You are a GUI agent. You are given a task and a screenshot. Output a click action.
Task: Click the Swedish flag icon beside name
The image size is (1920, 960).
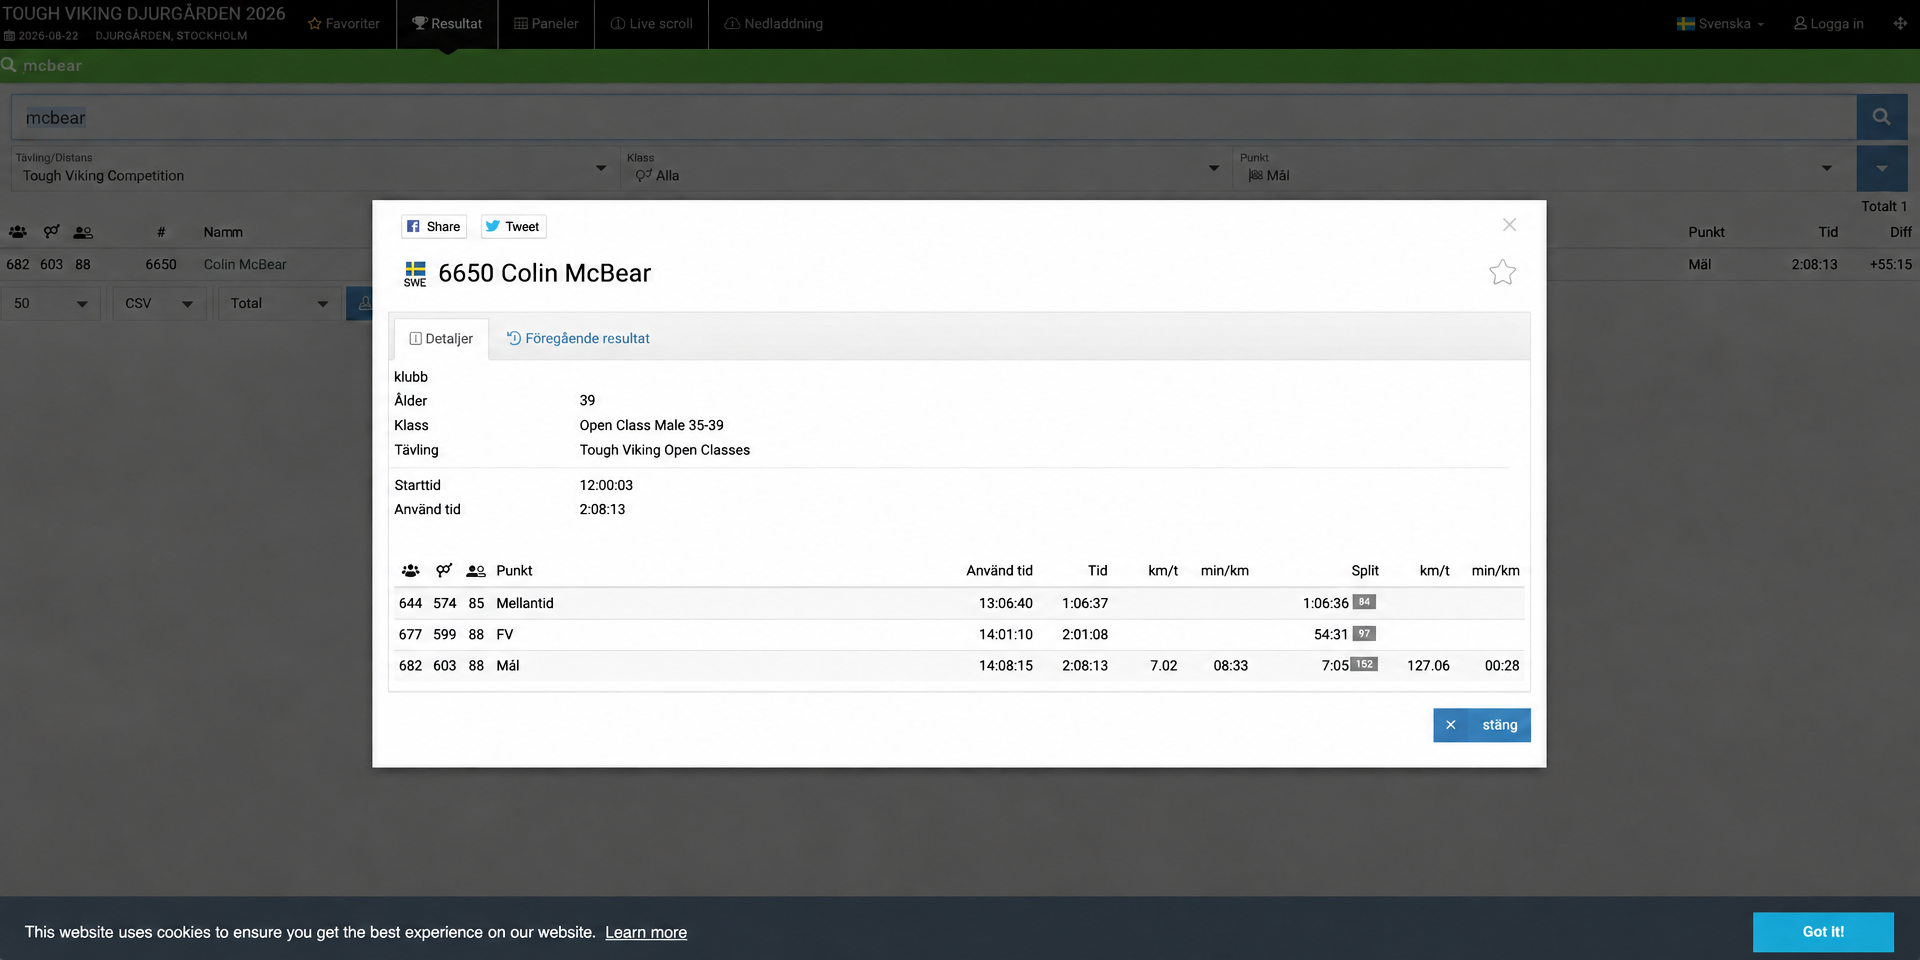(415, 270)
